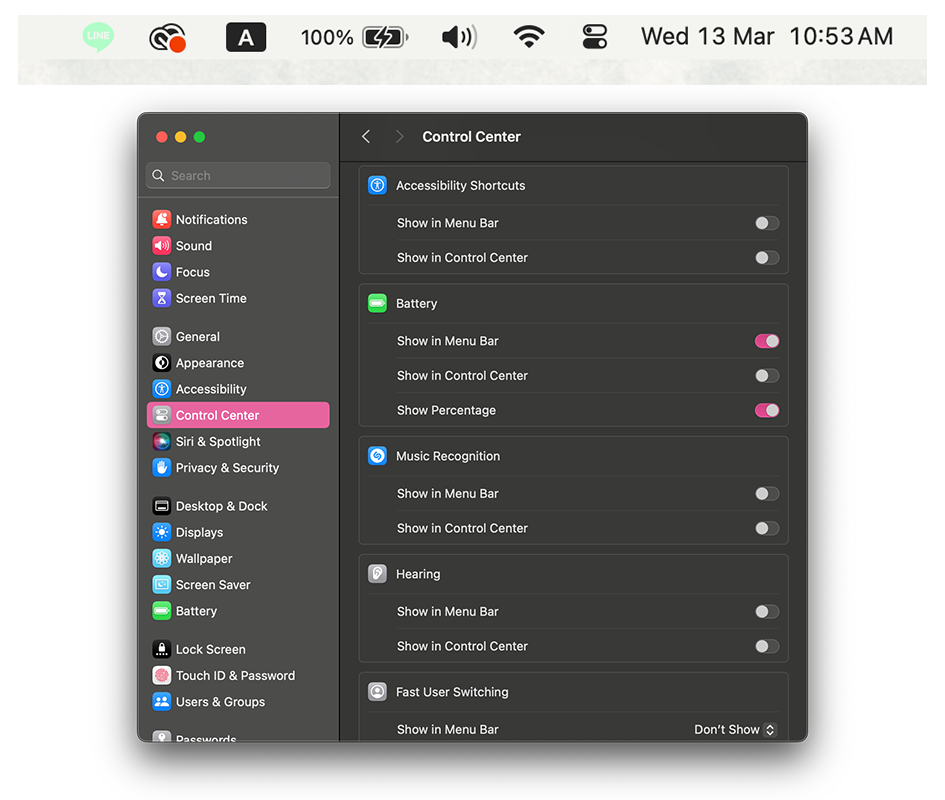The image size is (945, 800).
Task: Toggle Hearing Show in Control Center switch
Action: tap(767, 646)
